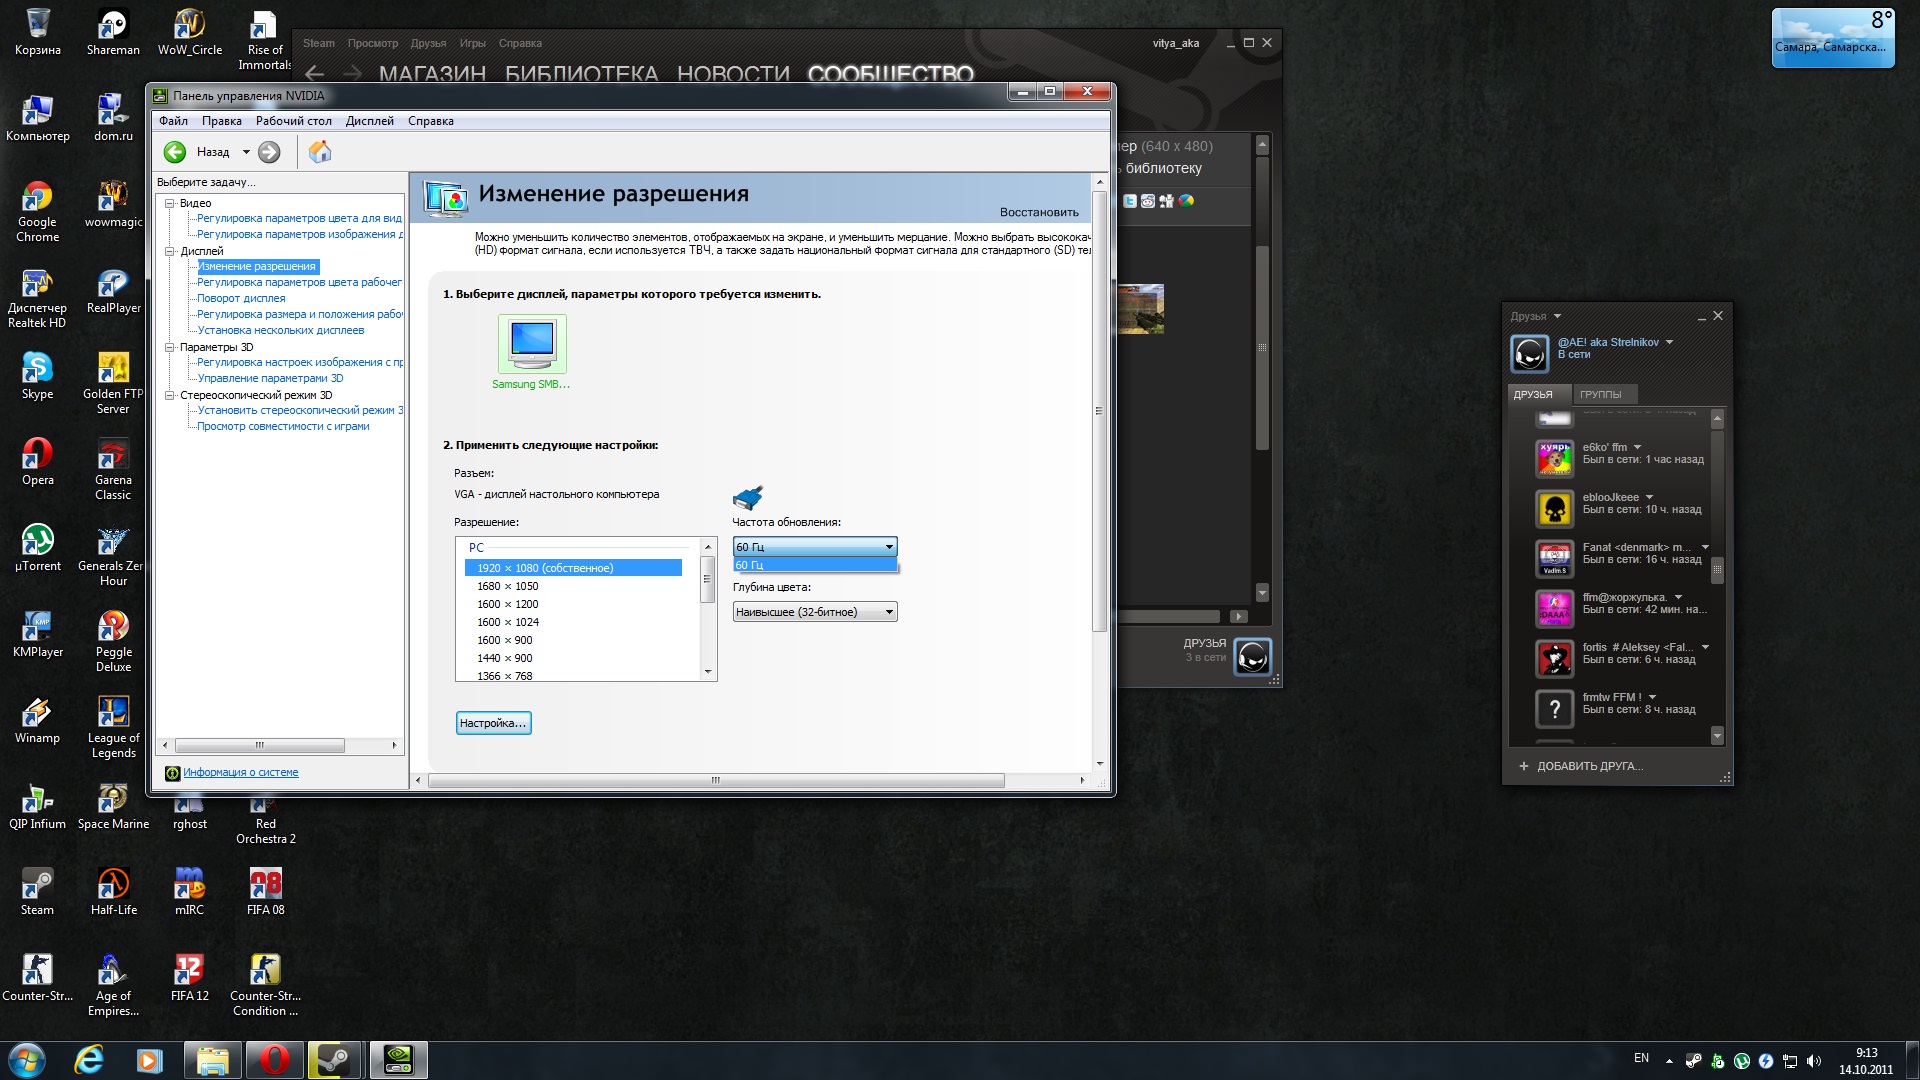Click the Home icon in NVIDIA toolbar
Image resolution: width=1920 pixels, height=1080 pixels.
[320, 152]
